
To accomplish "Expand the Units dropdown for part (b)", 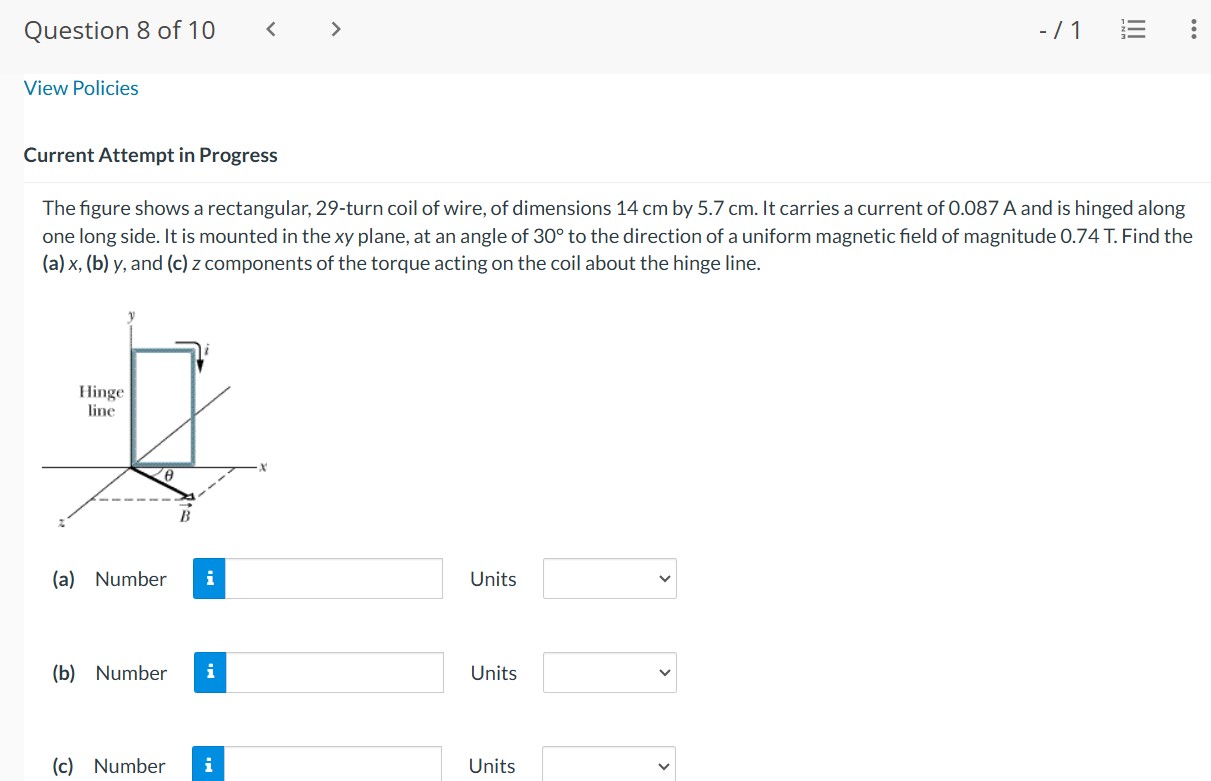I will (x=610, y=673).
